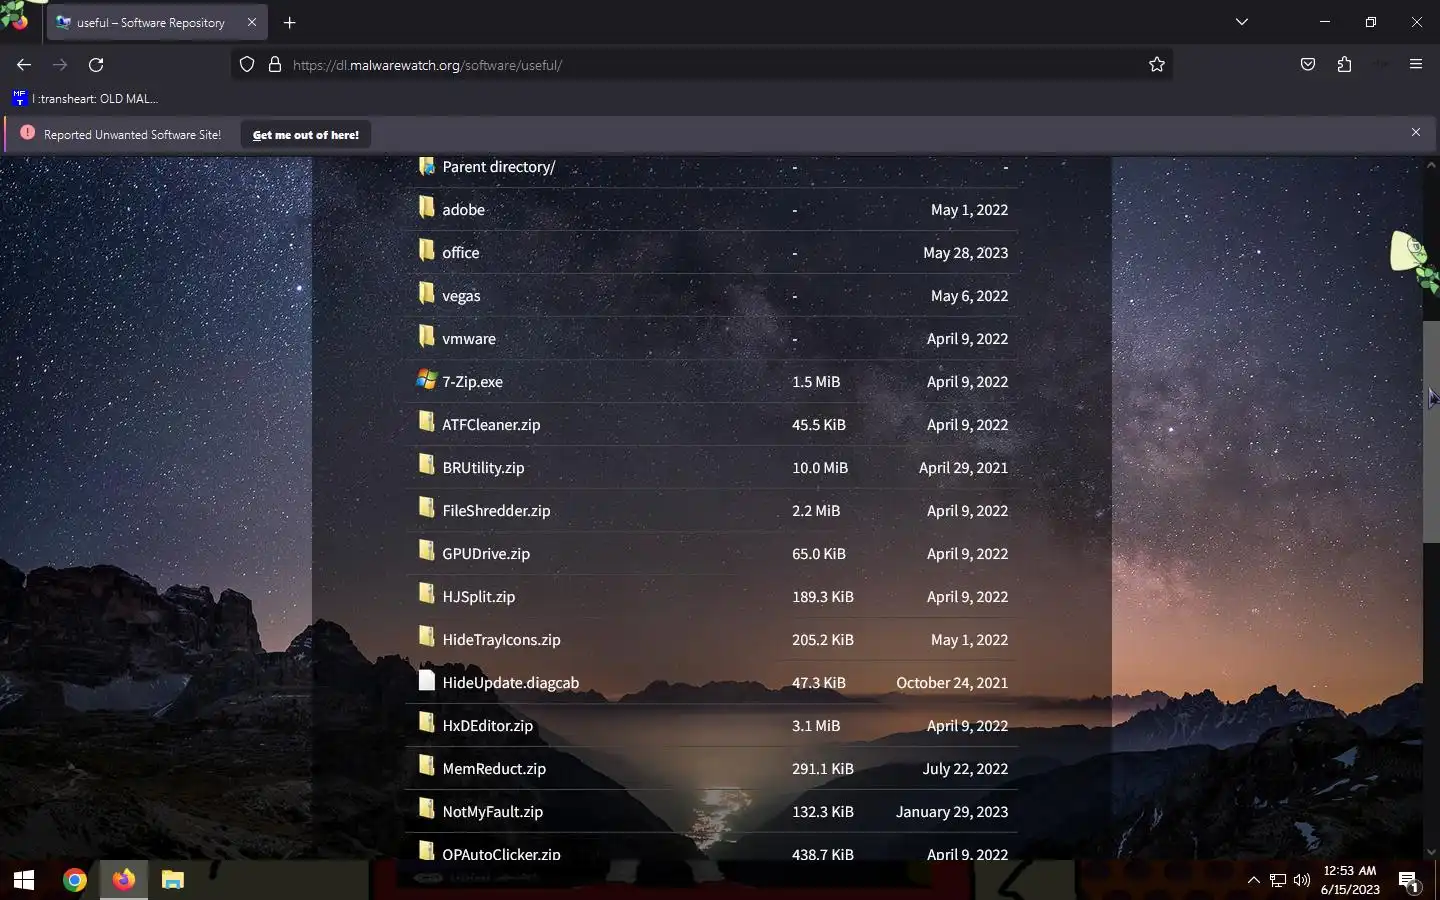Download HideUpdate.diagcab

pyautogui.click(x=510, y=683)
